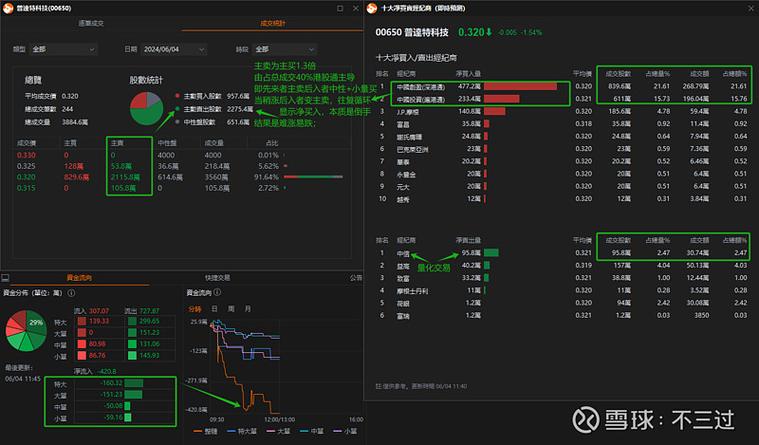Open the 時段 dropdown showing 全部
Screen dimensions: 759x445
[284, 49]
